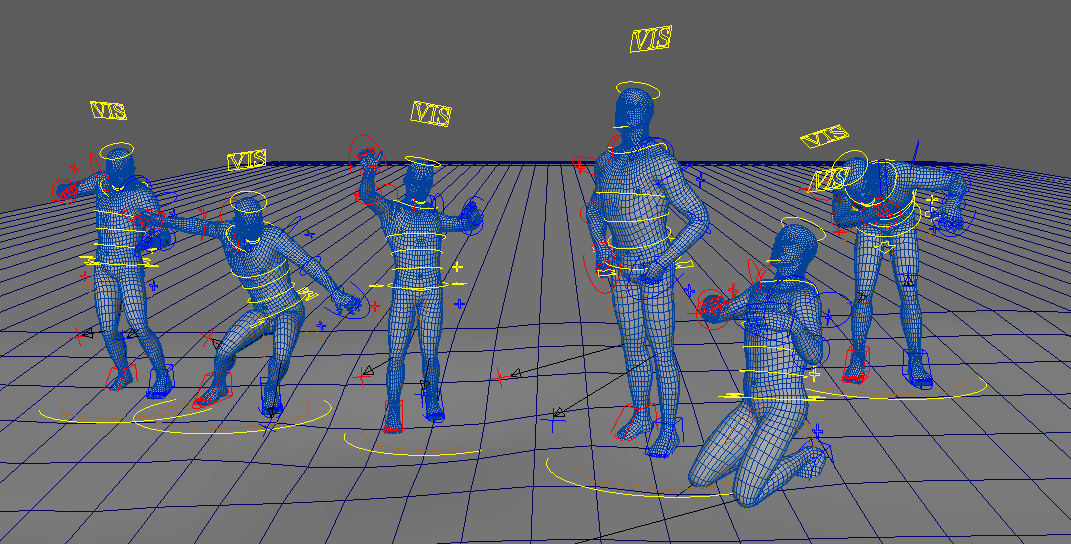Select blue foot control of far-left figure

point(160,381)
